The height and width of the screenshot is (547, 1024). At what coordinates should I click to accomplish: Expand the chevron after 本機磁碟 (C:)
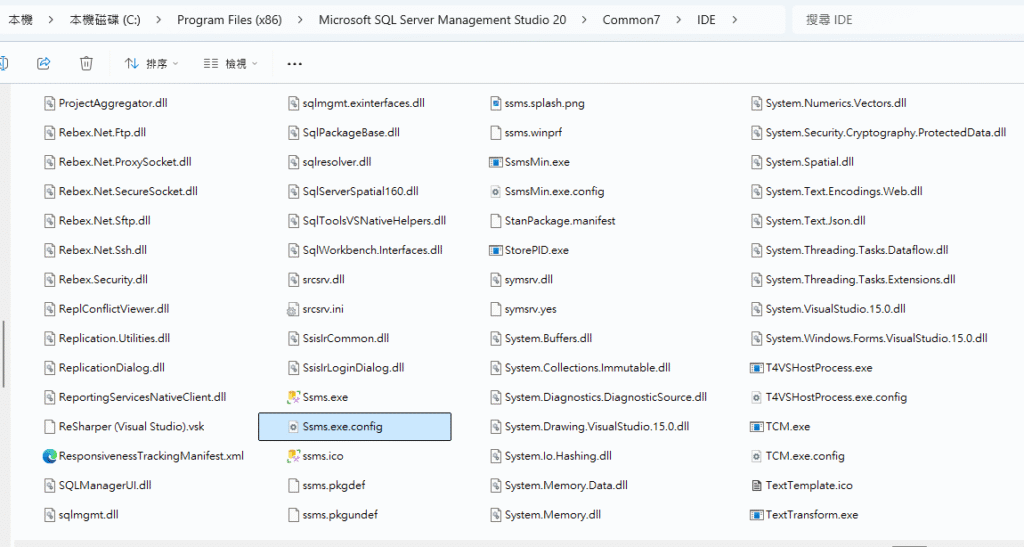click(x=159, y=20)
